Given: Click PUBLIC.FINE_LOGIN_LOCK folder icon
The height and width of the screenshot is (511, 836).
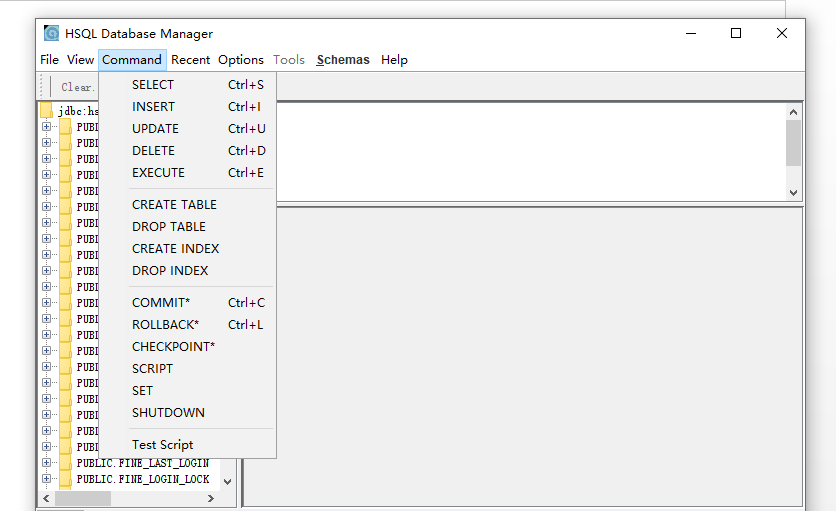Looking at the screenshot, I should click(x=66, y=478).
